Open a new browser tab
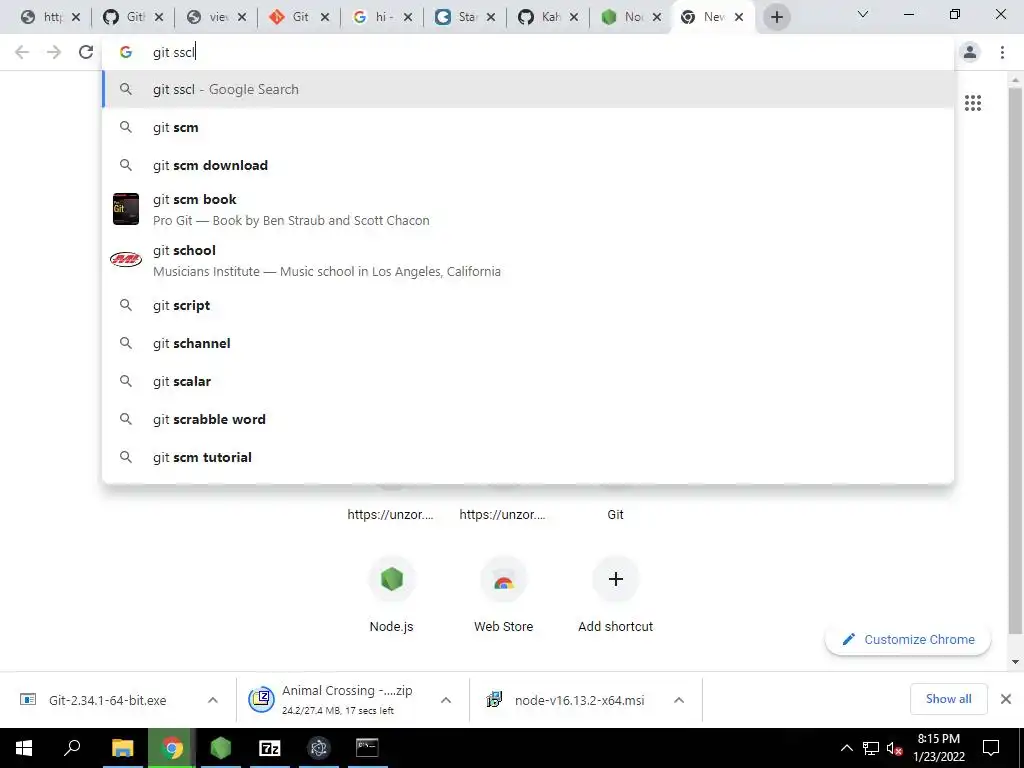Viewport: 1024px width, 768px height. click(776, 17)
